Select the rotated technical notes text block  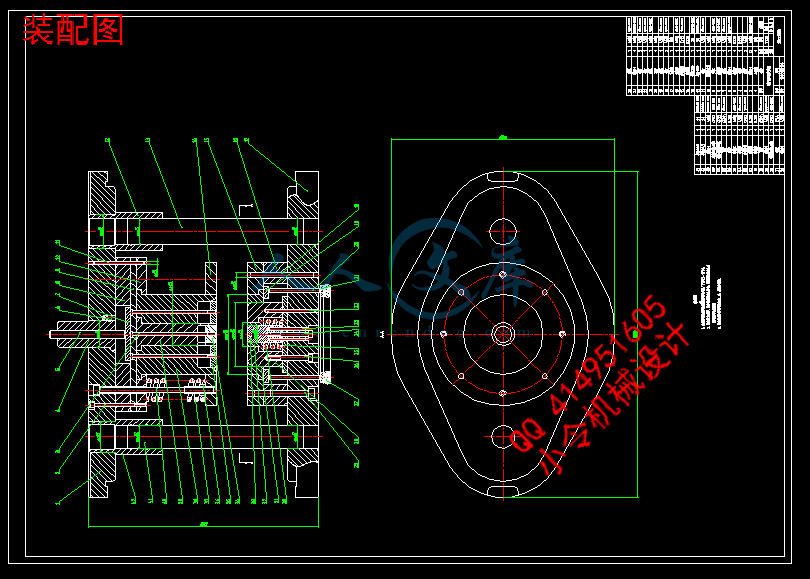click(x=707, y=297)
